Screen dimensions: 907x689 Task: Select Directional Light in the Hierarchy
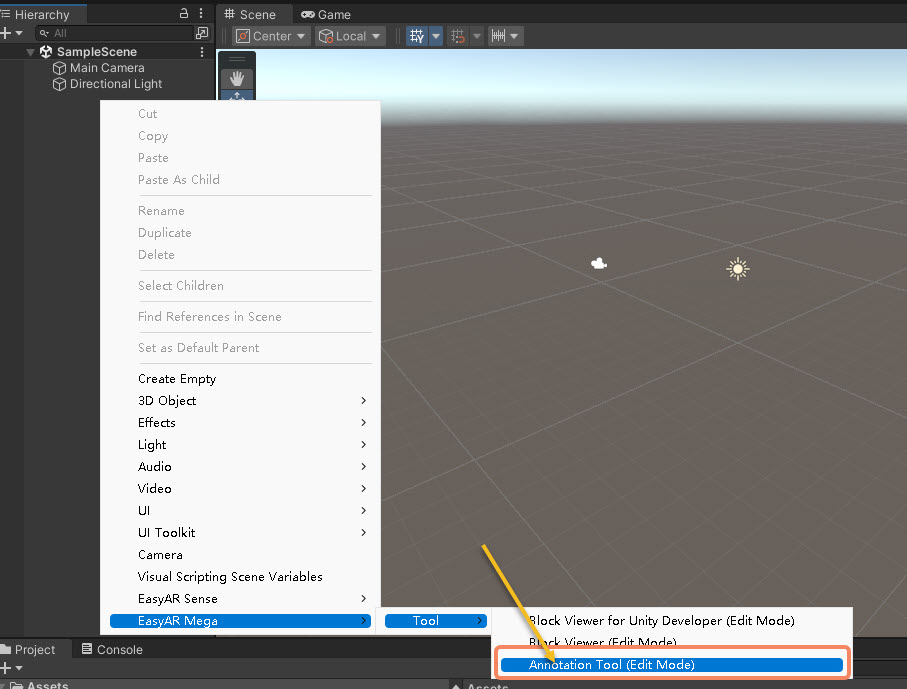coord(115,84)
